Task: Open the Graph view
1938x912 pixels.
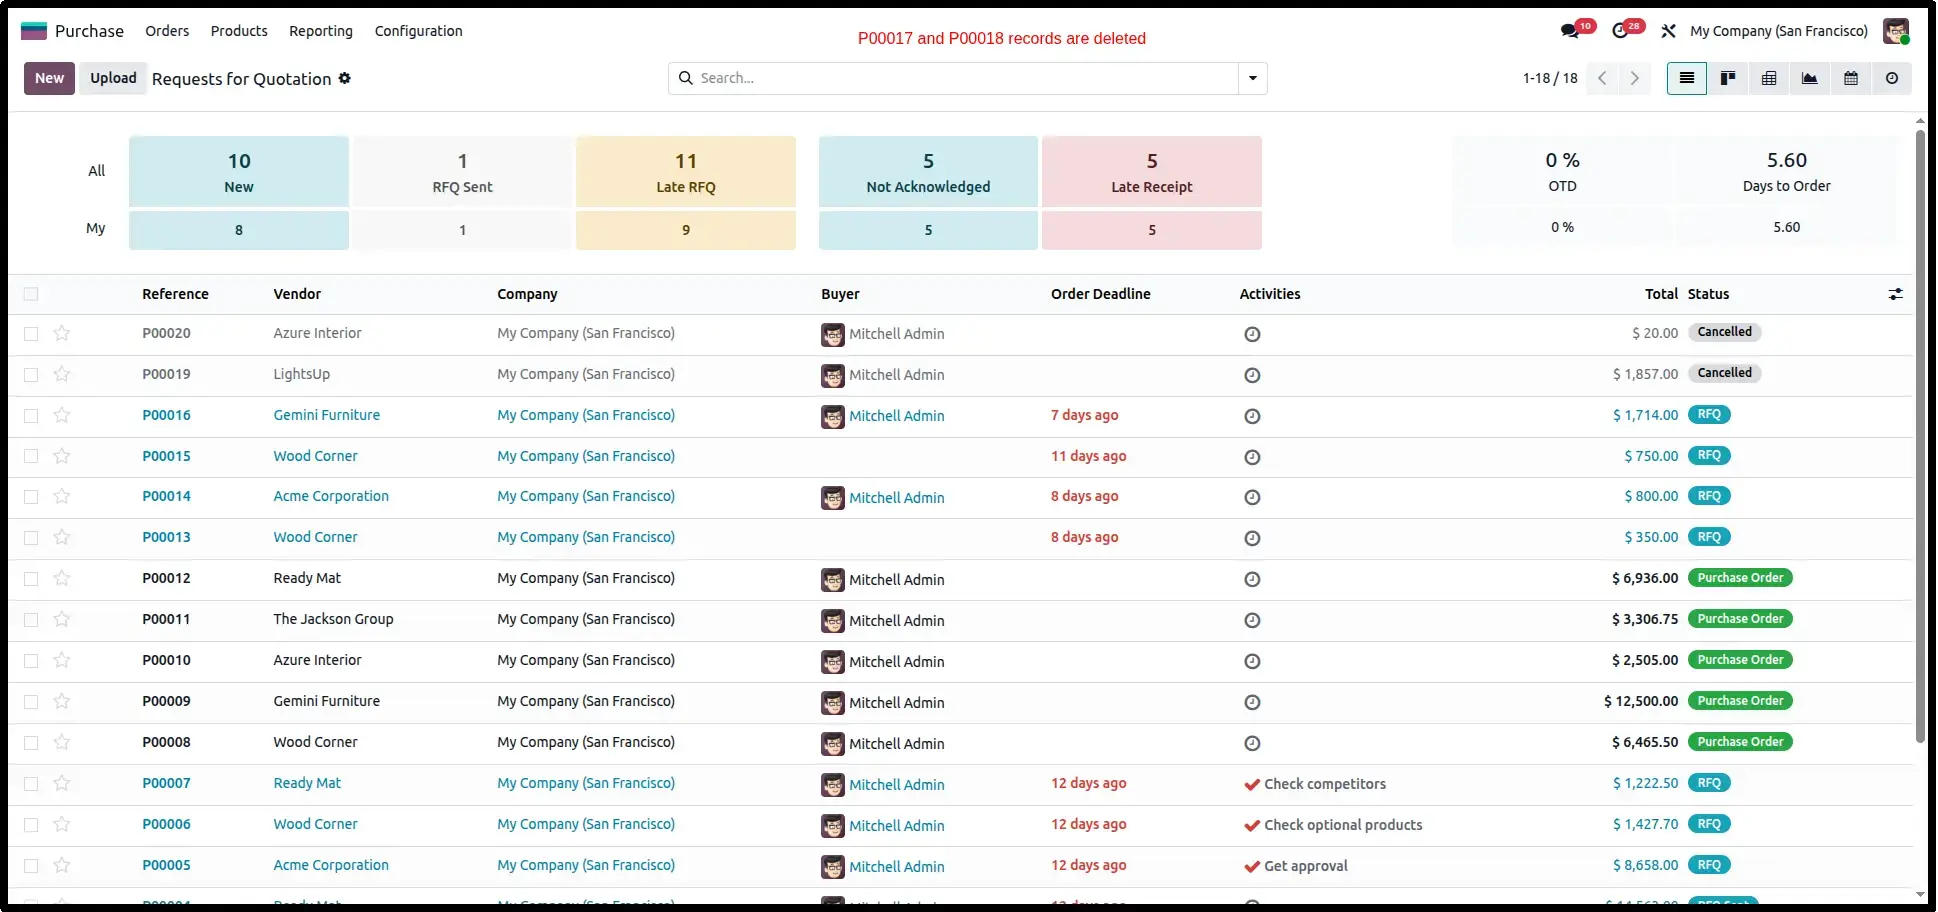Action: [1809, 78]
